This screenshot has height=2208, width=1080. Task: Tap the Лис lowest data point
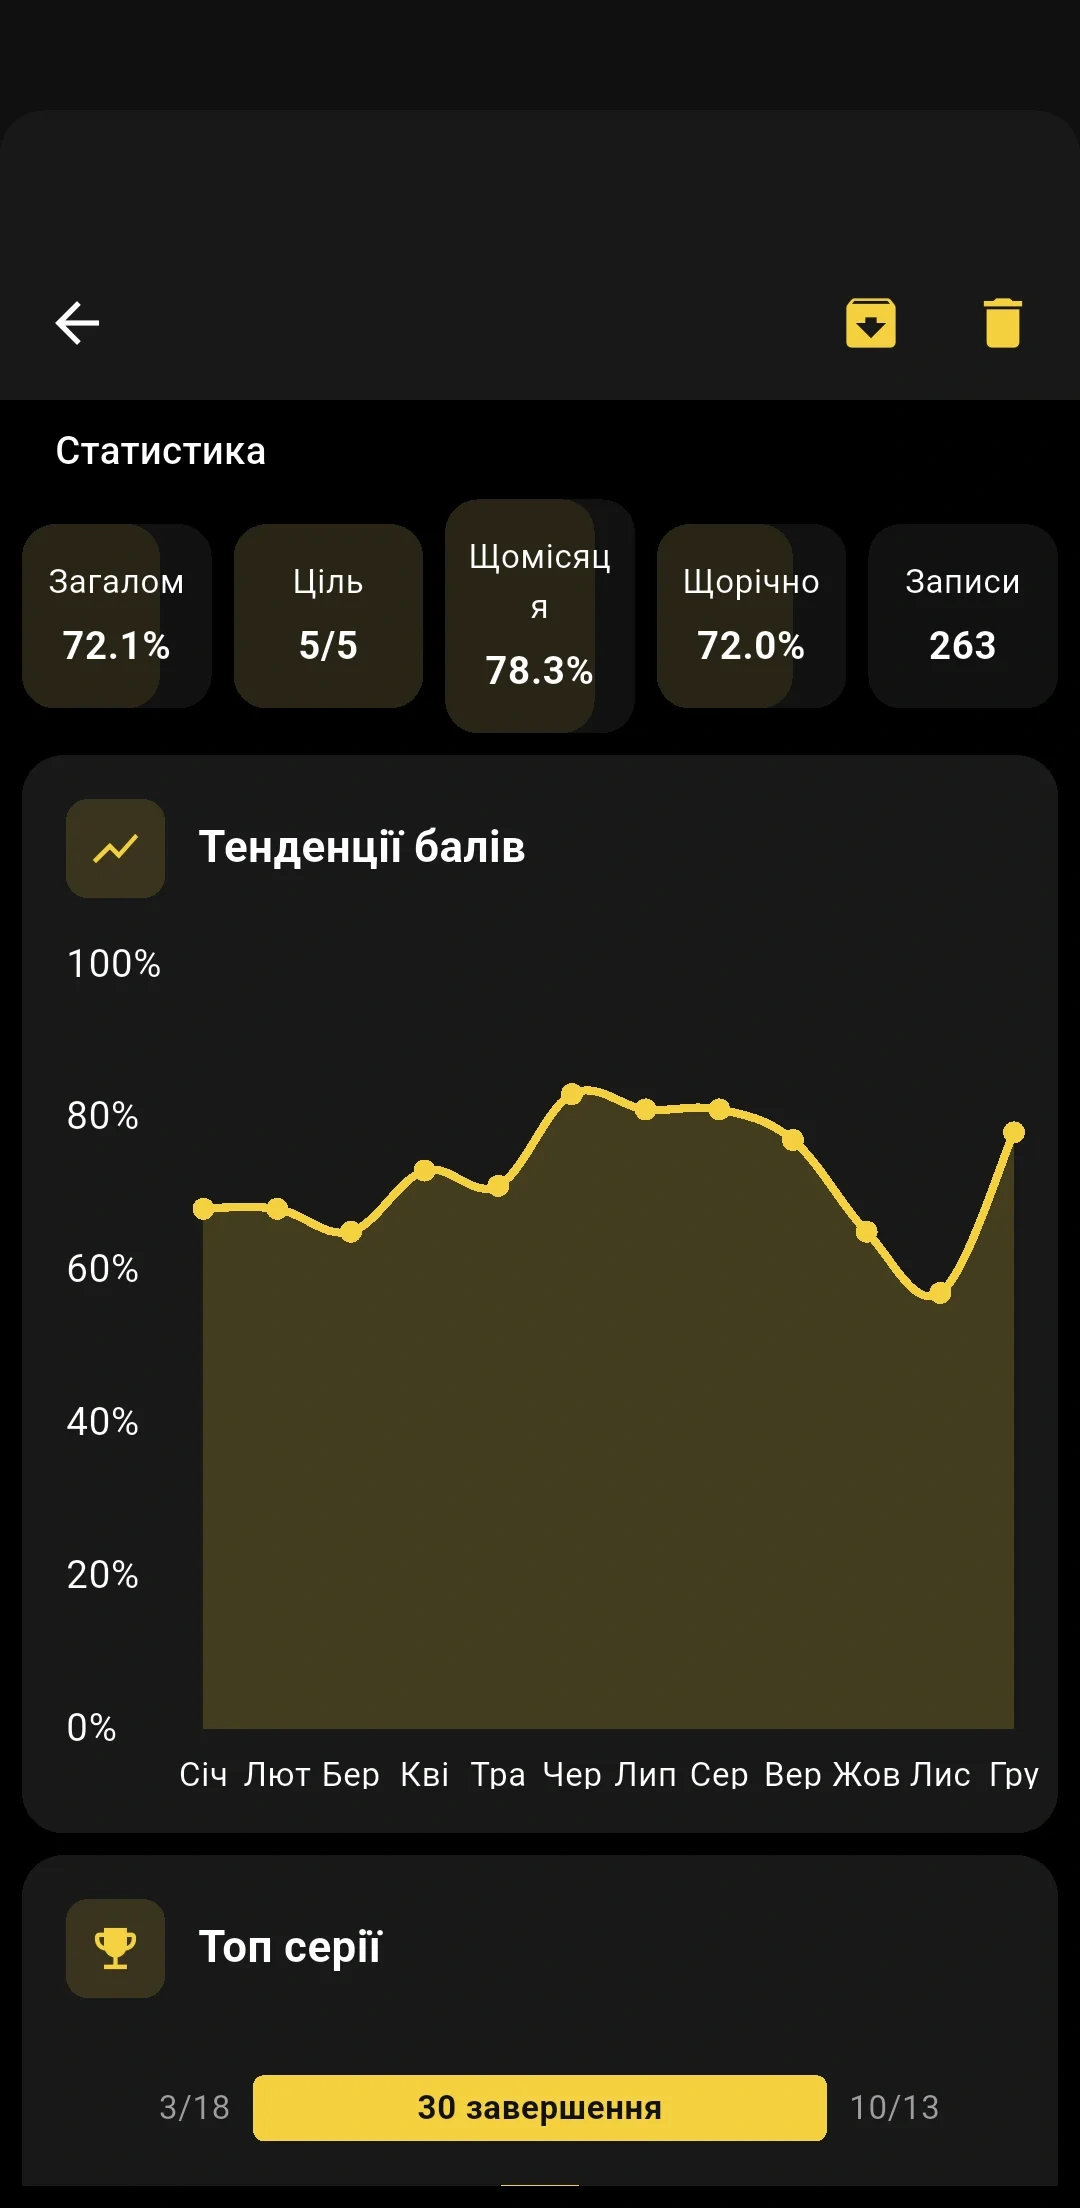tap(940, 1293)
